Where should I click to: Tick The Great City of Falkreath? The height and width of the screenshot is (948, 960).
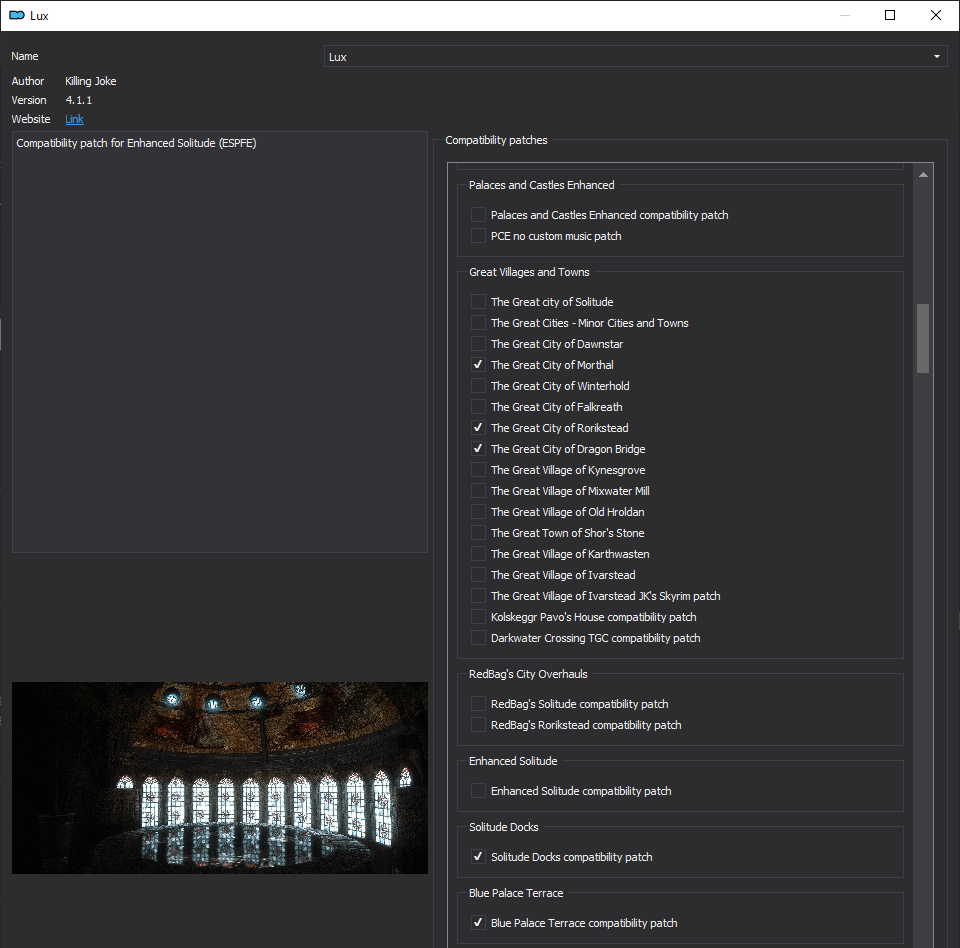[478, 407]
